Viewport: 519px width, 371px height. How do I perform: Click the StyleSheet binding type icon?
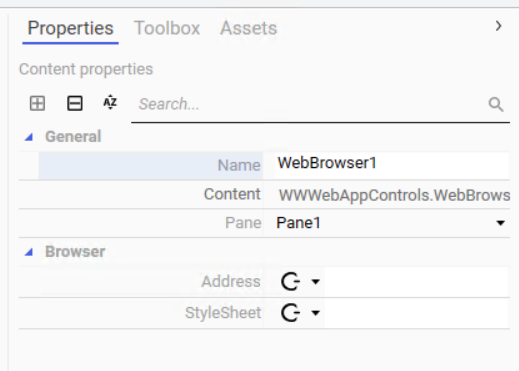(290, 313)
